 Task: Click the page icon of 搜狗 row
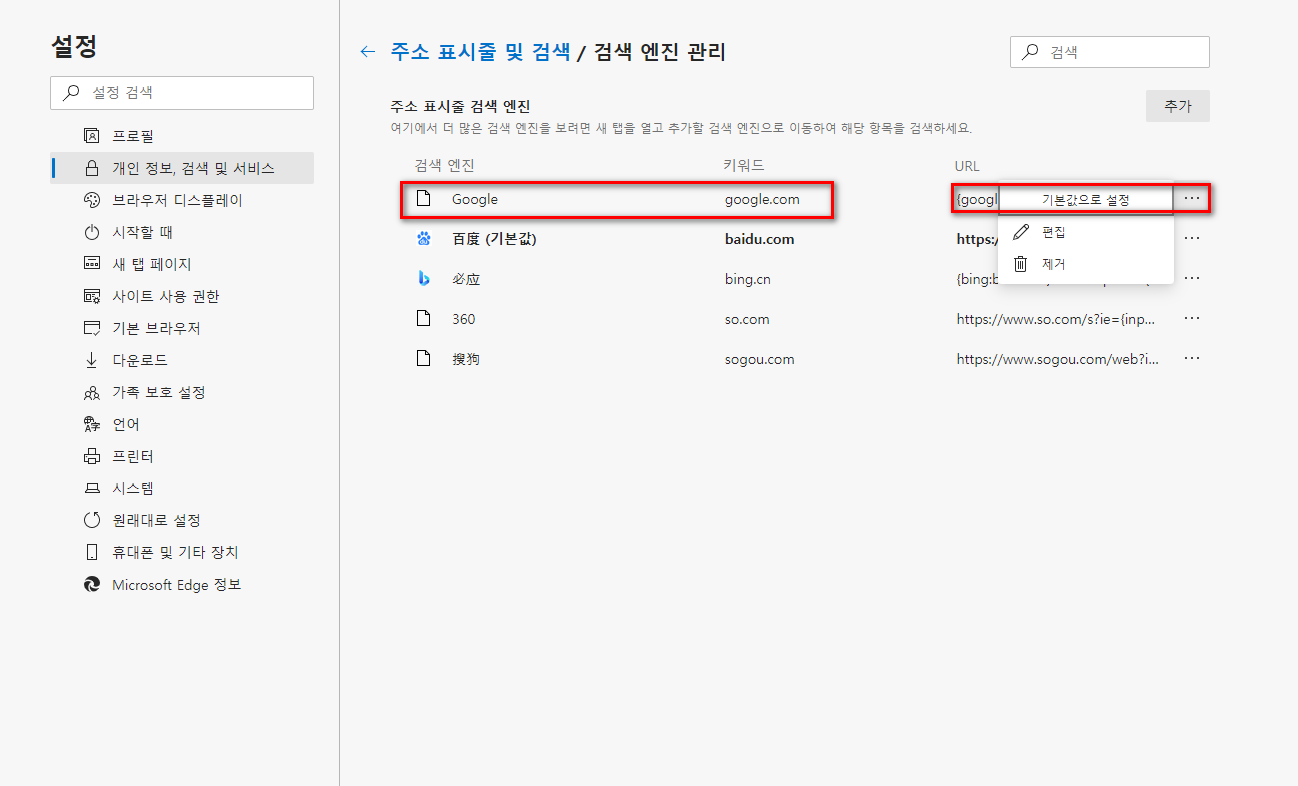[424, 358]
